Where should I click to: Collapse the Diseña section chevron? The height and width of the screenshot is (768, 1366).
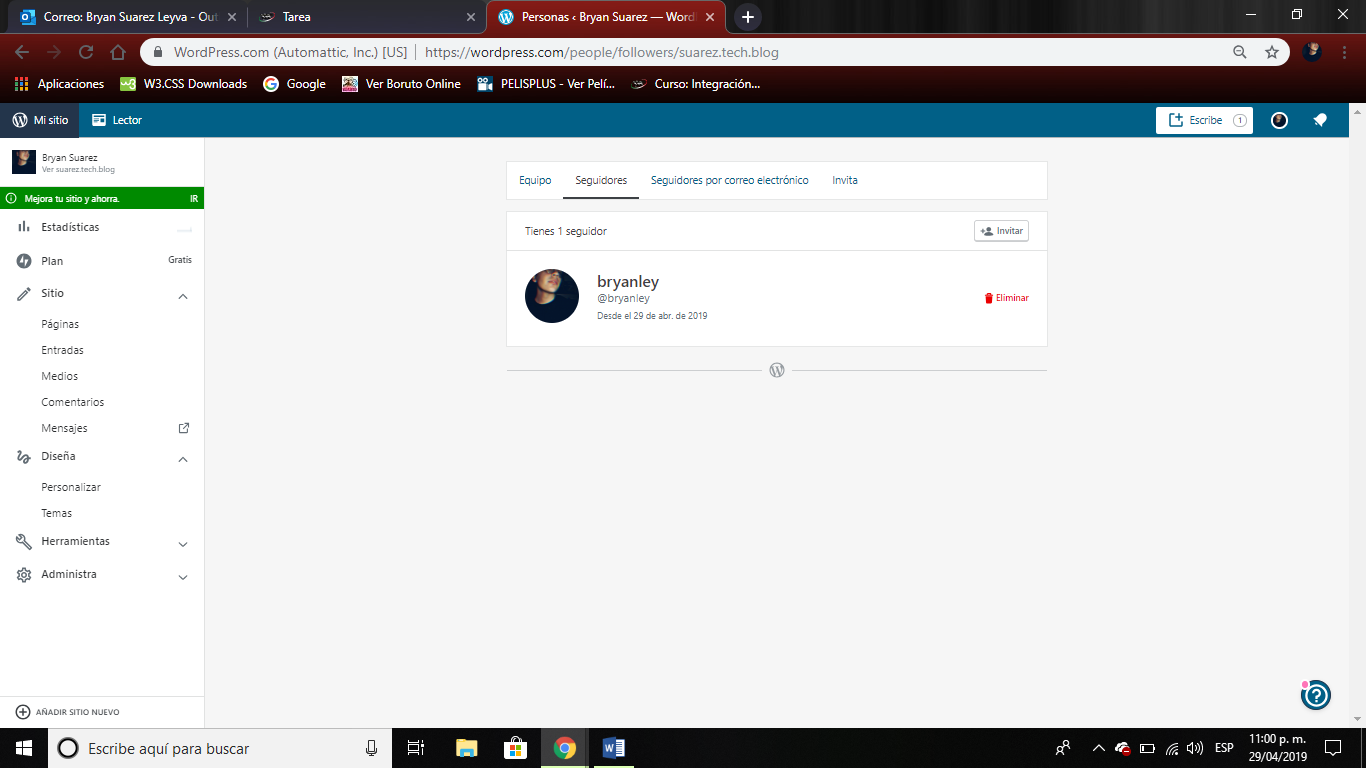pyautogui.click(x=183, y=459)
